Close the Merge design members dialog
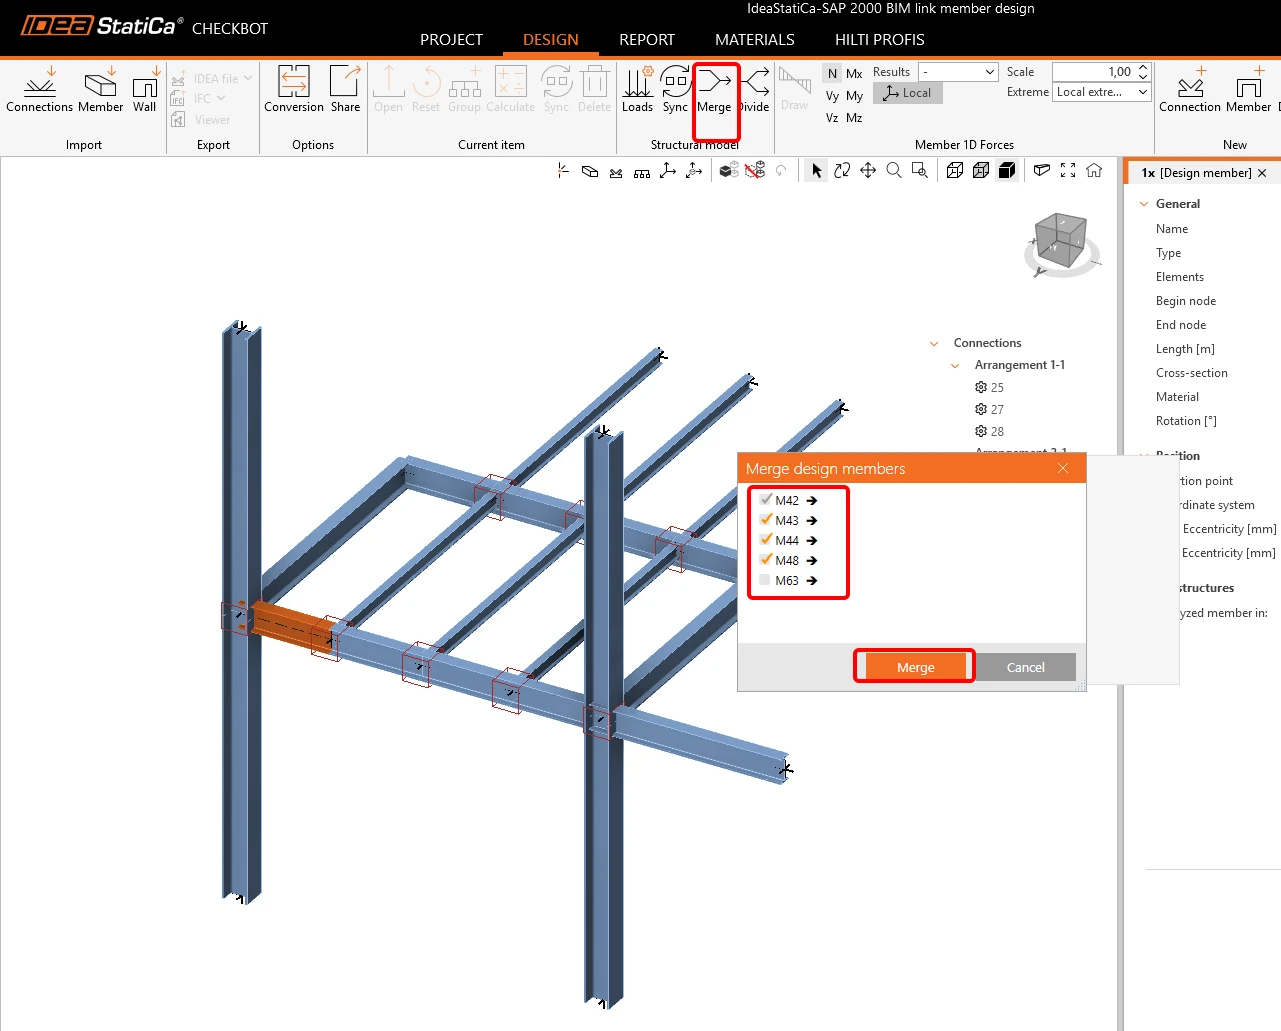Image resolution: width=1281 pixels, height=1031 pixels. coord(1063,468)
